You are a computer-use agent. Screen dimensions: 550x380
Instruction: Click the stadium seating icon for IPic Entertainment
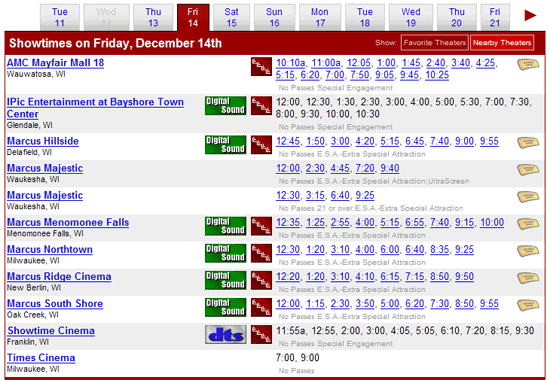(261, 106)
